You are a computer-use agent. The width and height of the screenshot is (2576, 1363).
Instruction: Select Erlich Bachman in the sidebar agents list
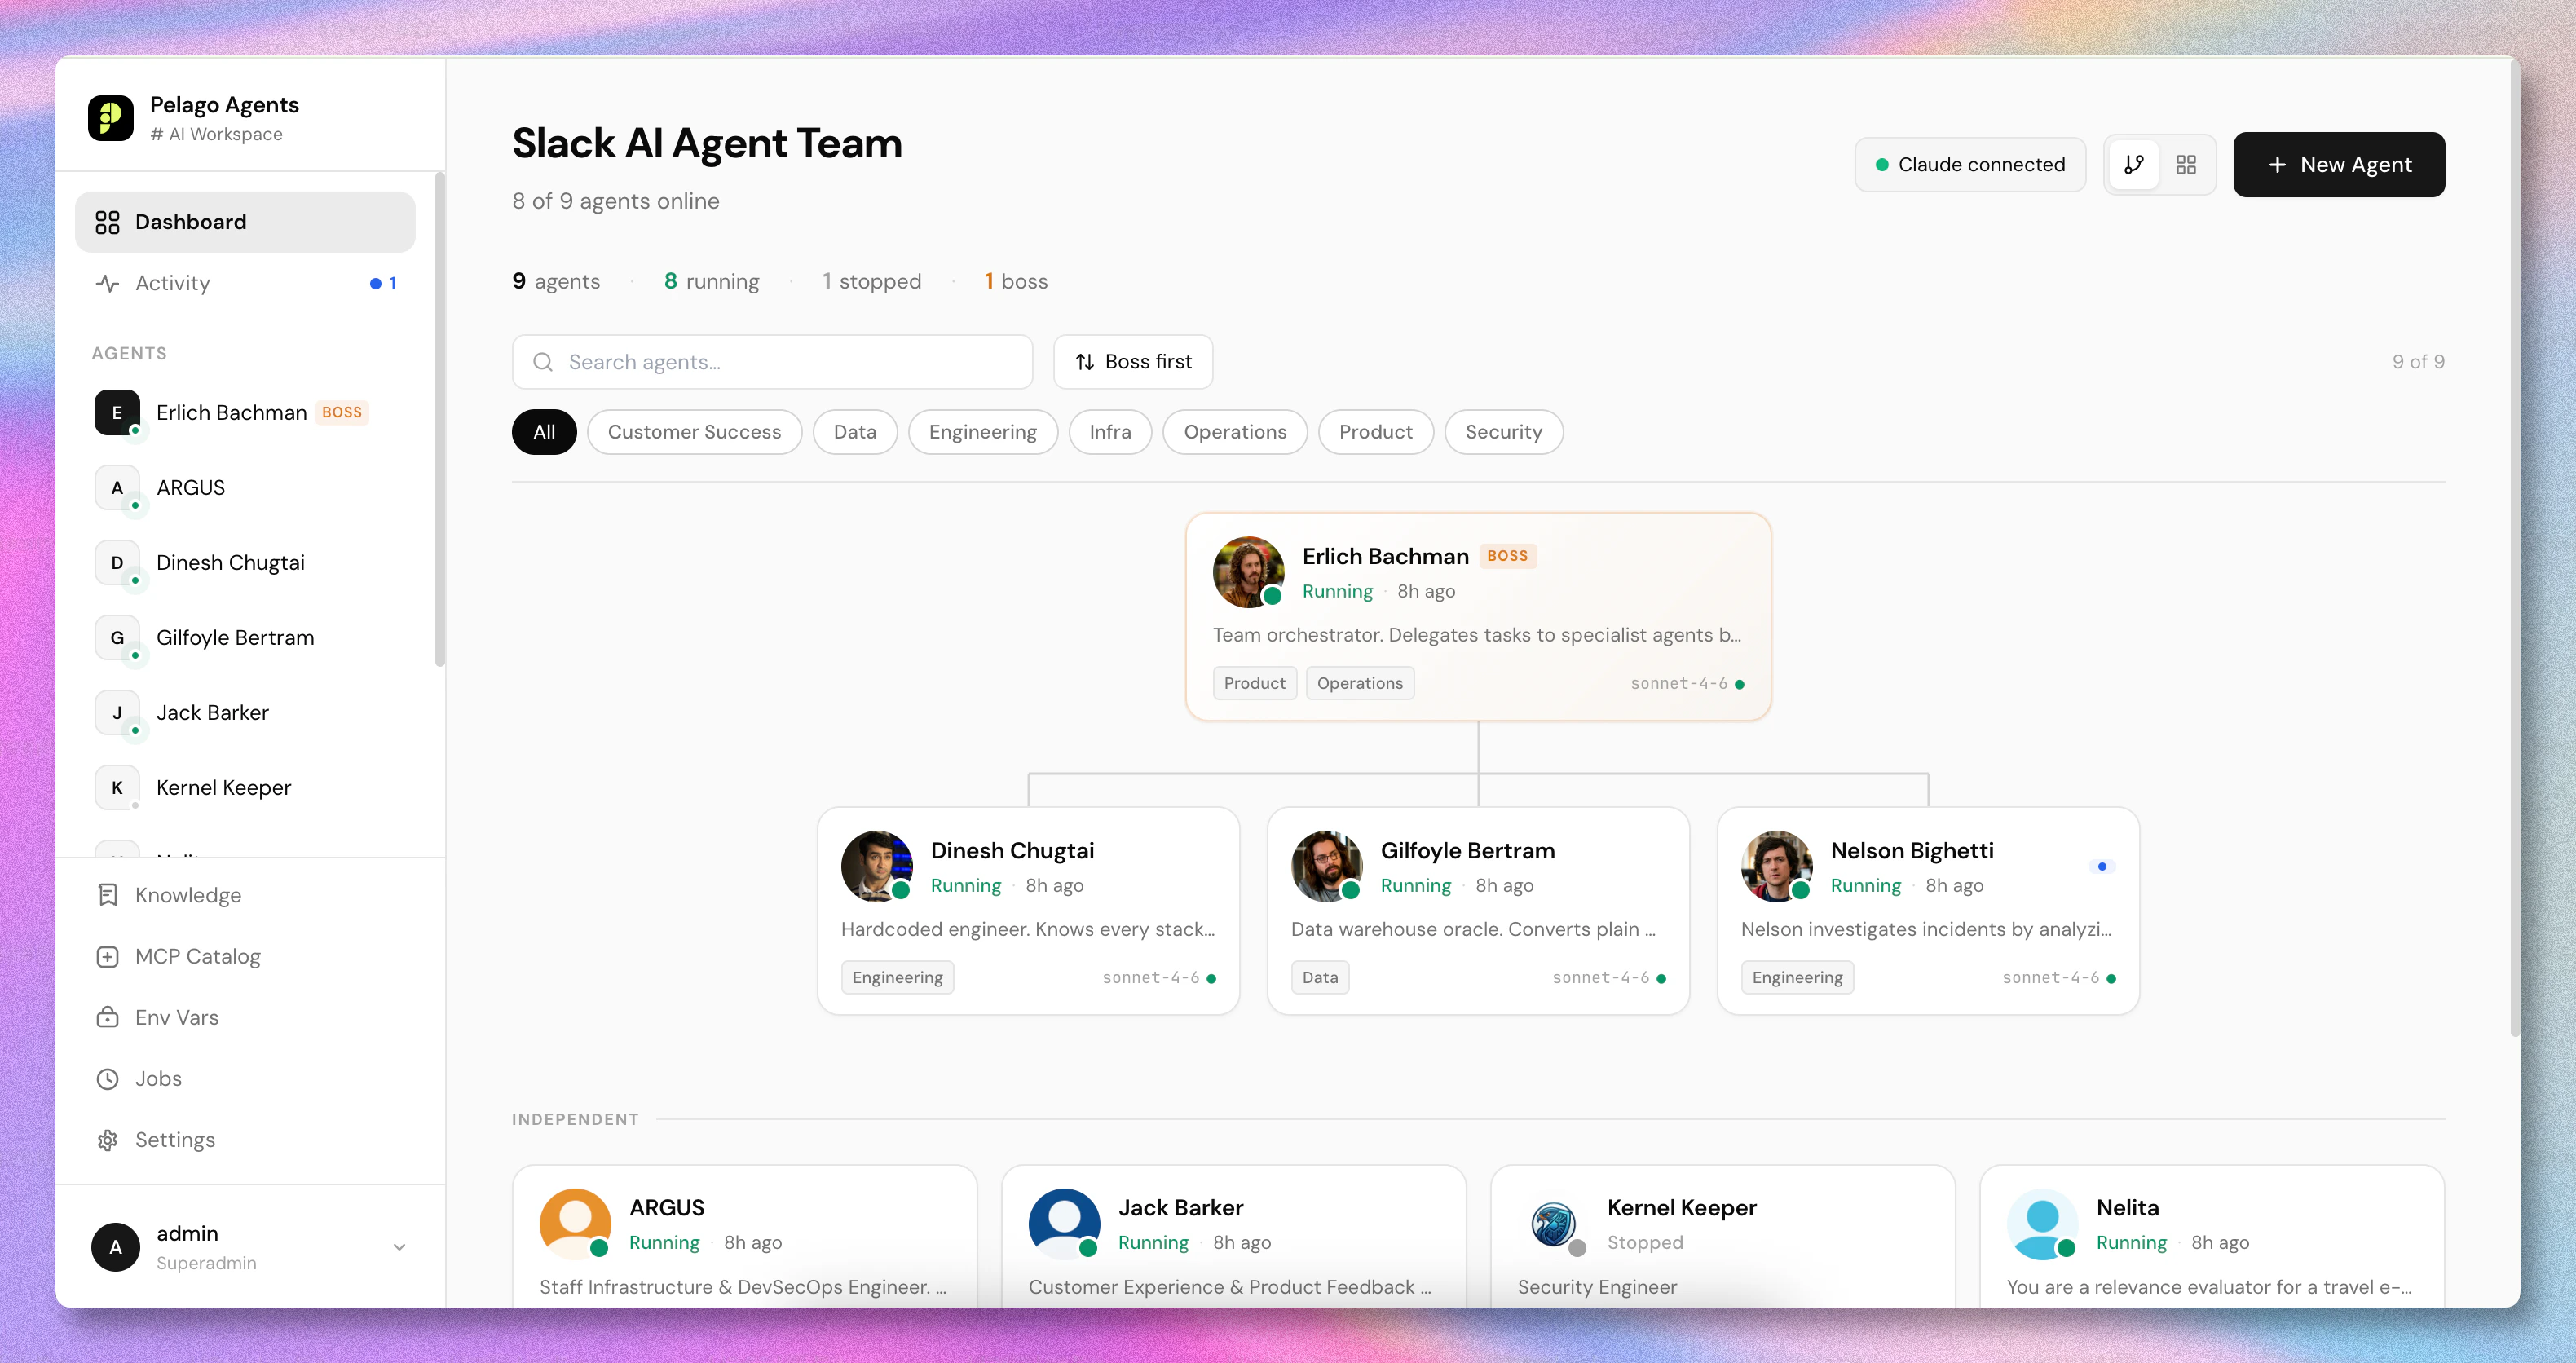pos(245,413)
